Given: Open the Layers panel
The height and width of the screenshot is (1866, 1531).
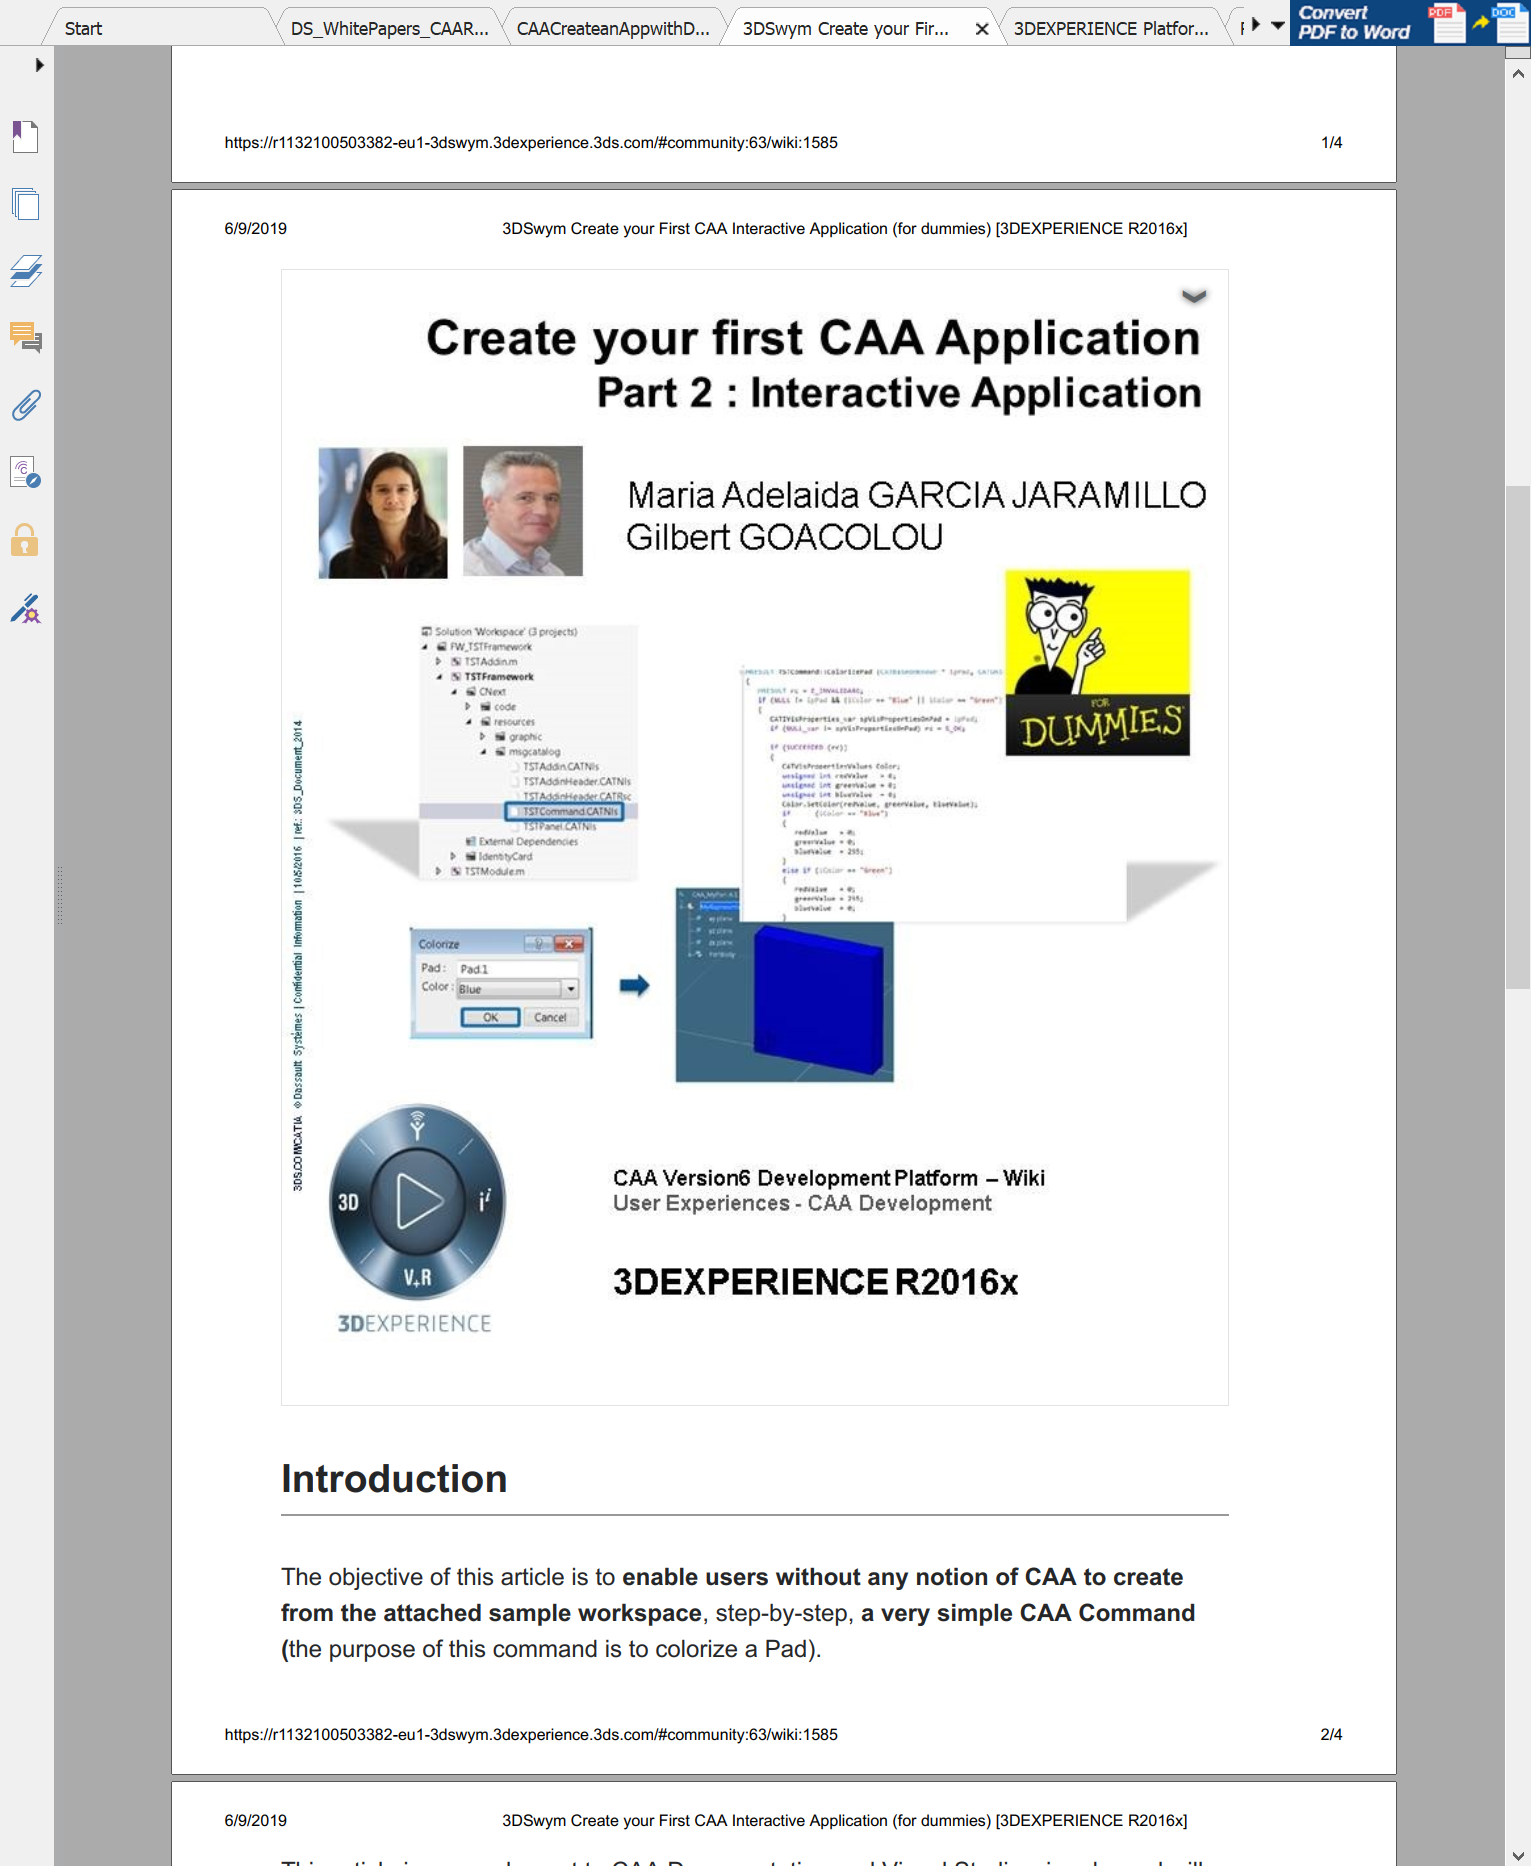Looking at the screenshot, I should [25, 271].
